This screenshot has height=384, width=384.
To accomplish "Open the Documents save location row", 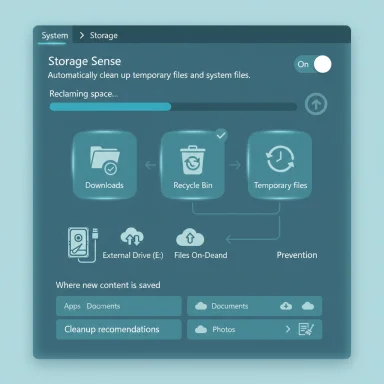I will [x=254, y=306].
